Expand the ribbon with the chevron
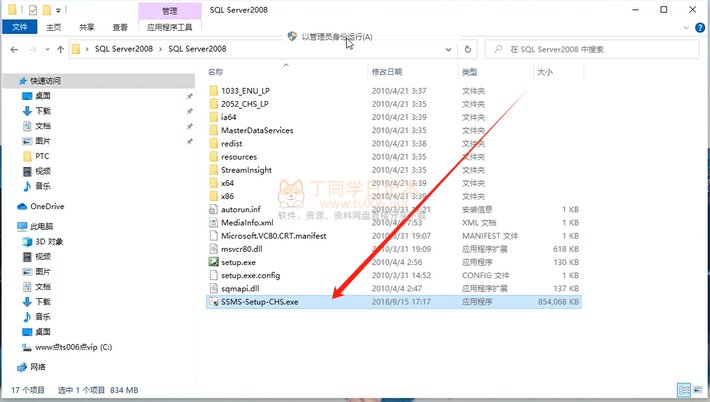The height and width of the screenshot is (402, 710). (686, 28)
